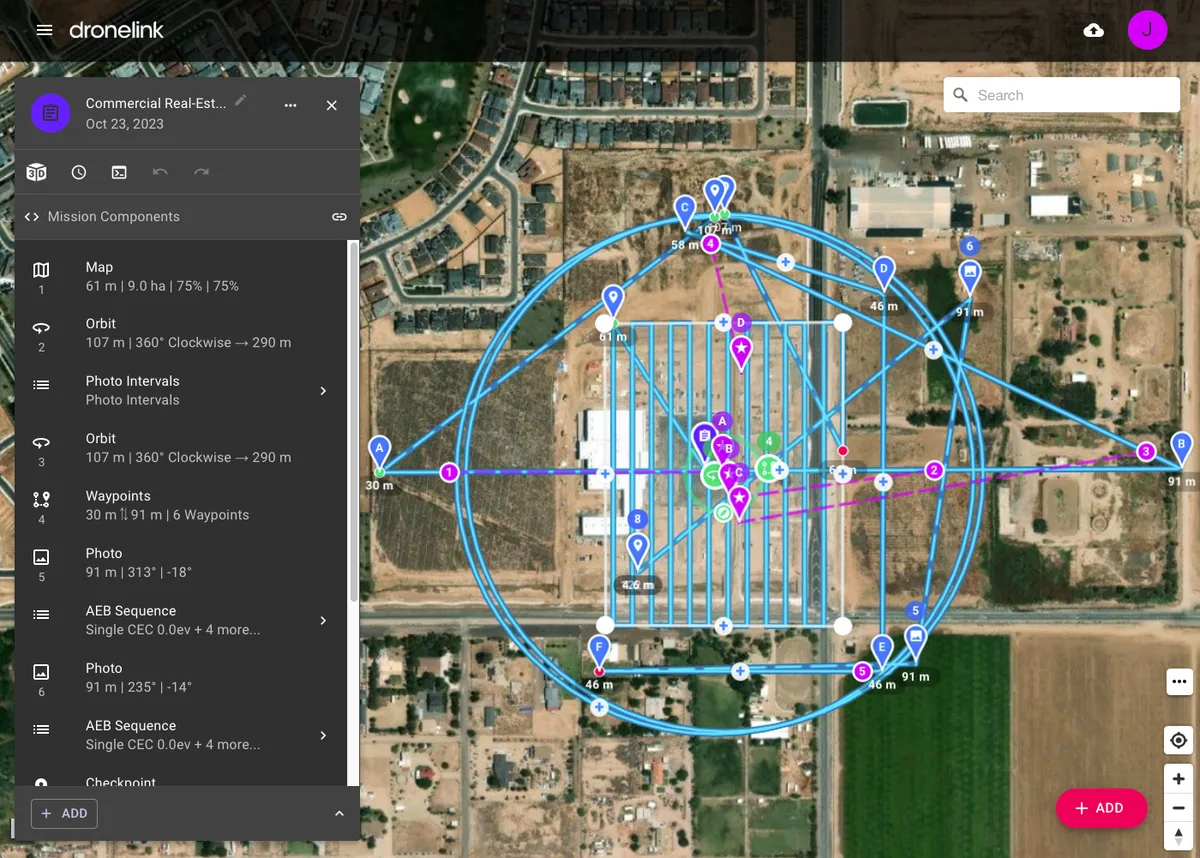The width and height of the screenshot is (1200, 858).
Task: Select photo marker 5 on map
Action: tap(915, 640)
